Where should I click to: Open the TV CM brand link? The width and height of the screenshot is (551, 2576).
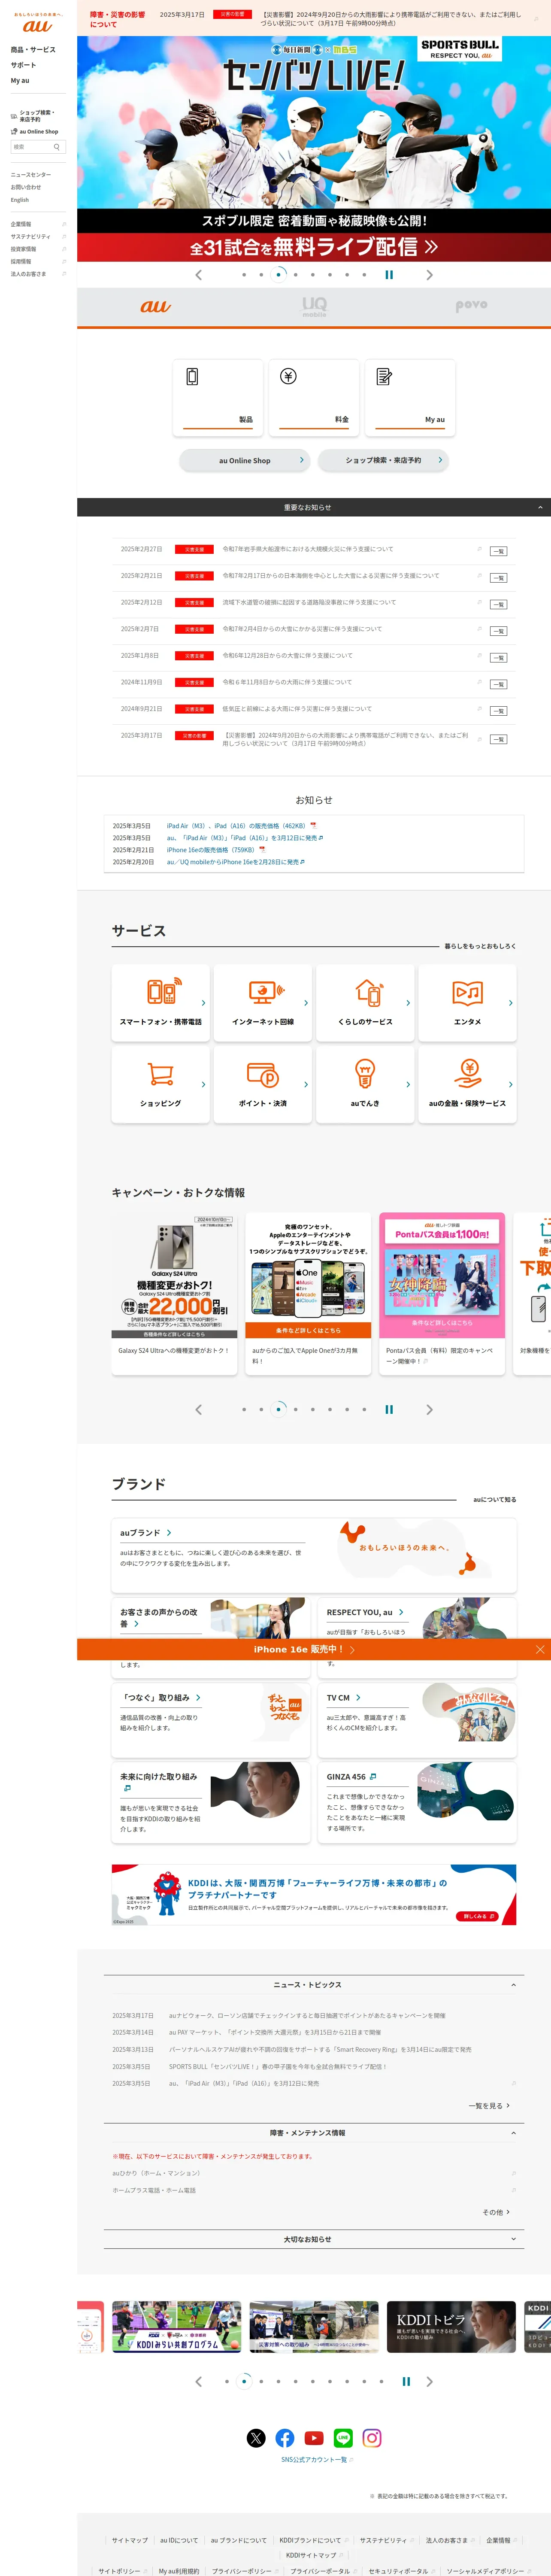[x=344, y=1697]
